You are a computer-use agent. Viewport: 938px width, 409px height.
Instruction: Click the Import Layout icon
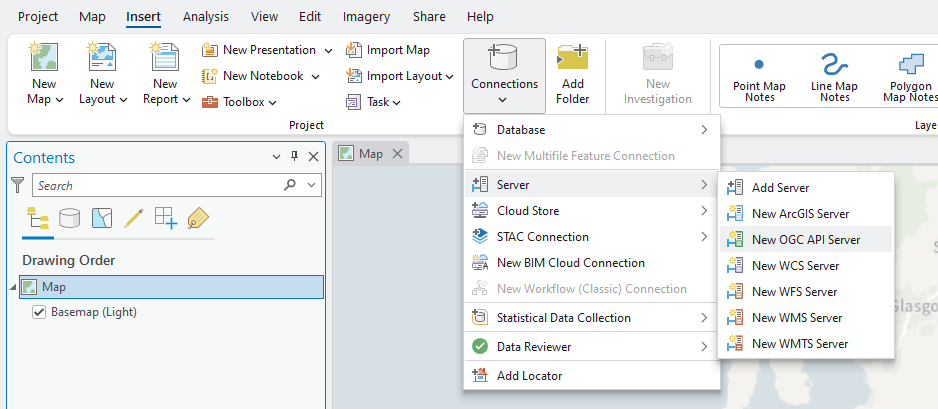354,76
